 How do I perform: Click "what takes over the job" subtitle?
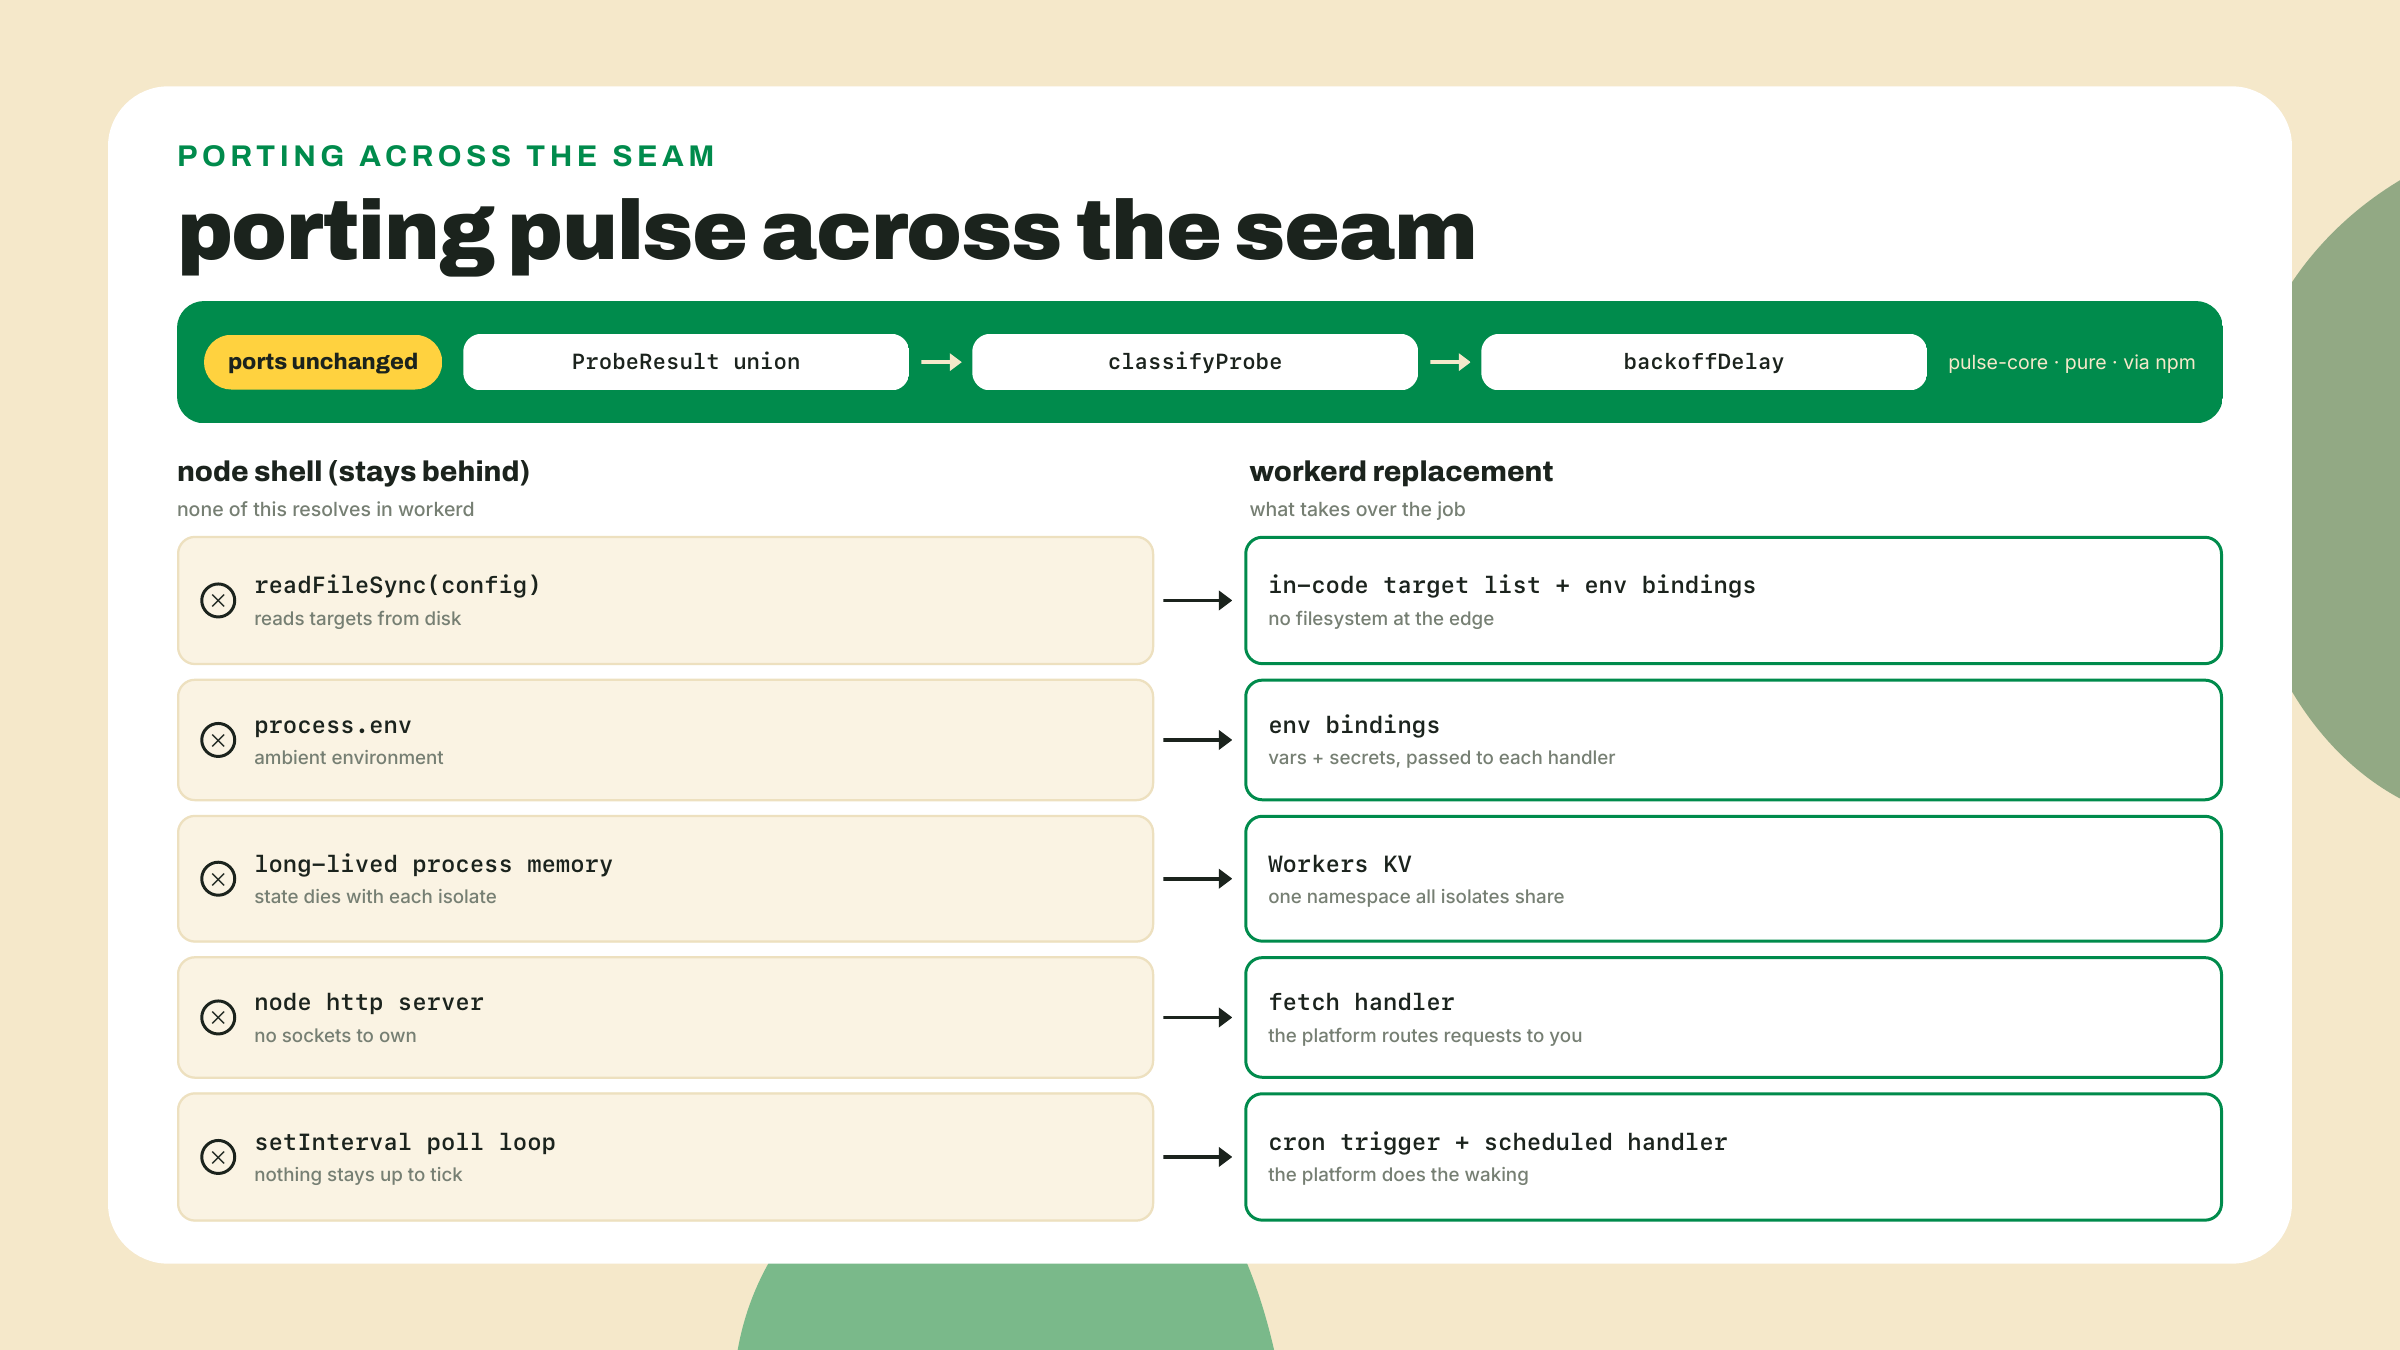coord(1357,509)
